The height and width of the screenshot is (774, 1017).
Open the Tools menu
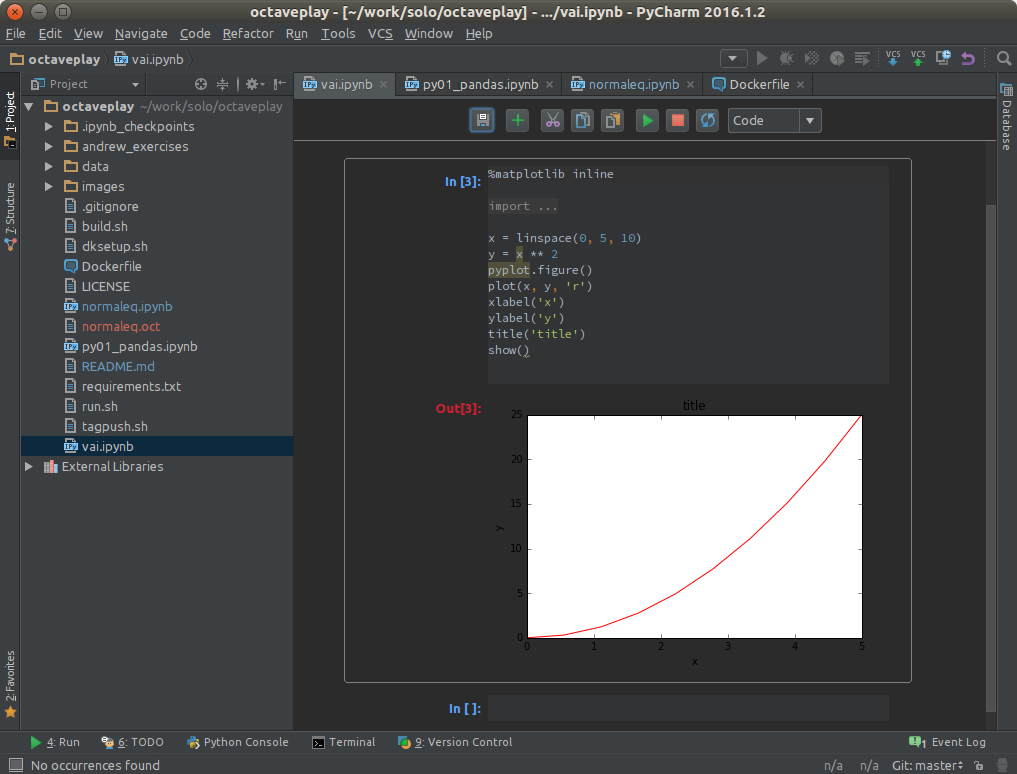tap(338, 33)
